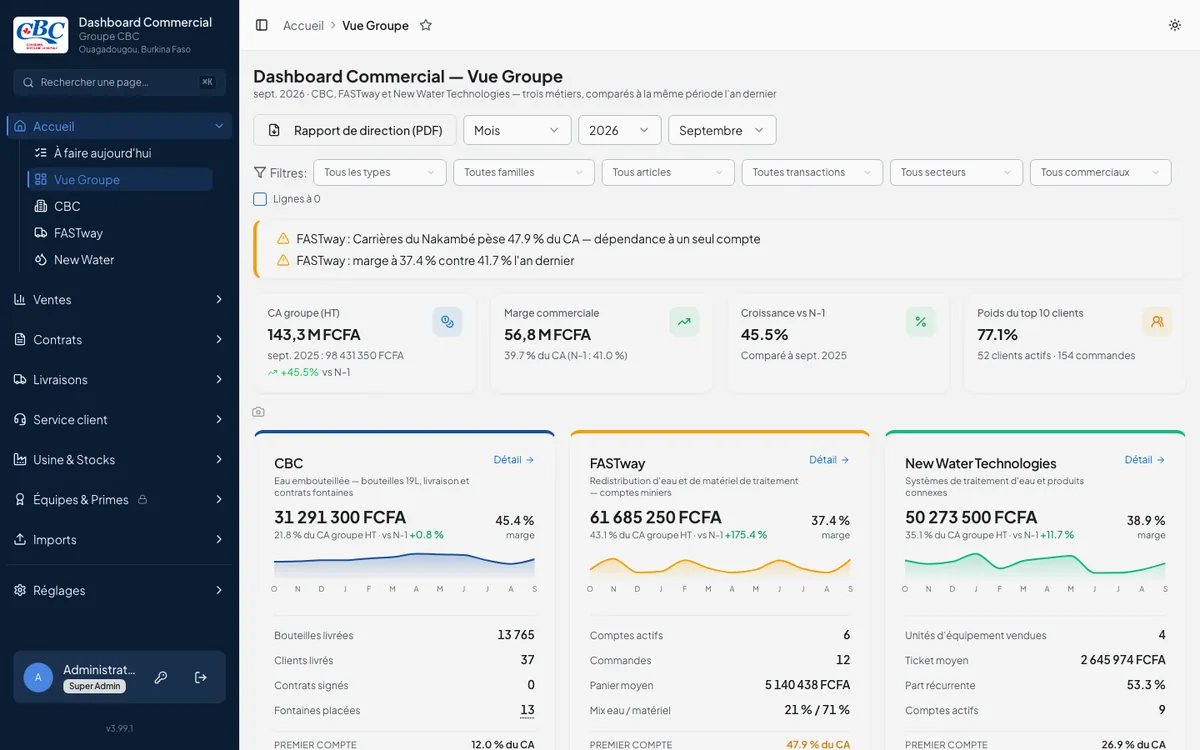Open Tous les types filter

tap(380, 172)
